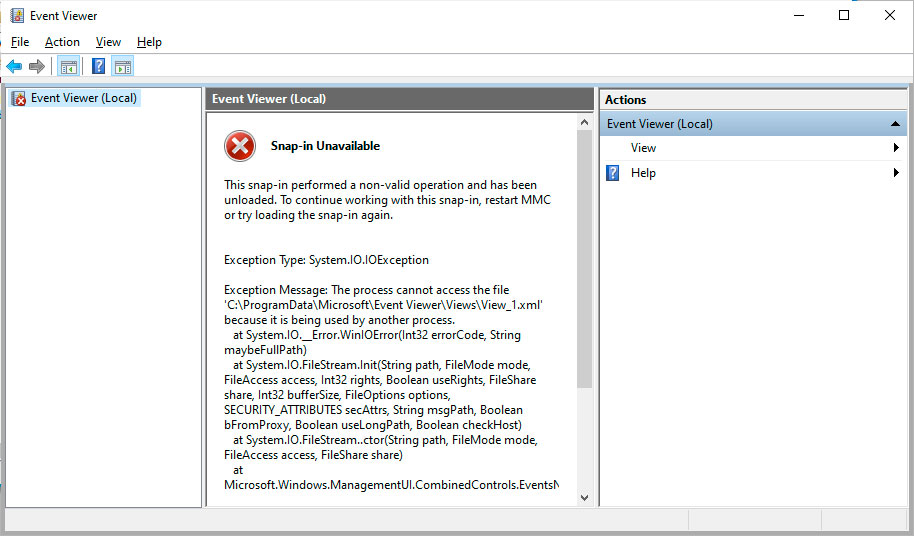Image resolution: width=914 pixels, height=536 pixels.
Task: Click the Event Viewer title bar app icon
Action: click(17, 16)
